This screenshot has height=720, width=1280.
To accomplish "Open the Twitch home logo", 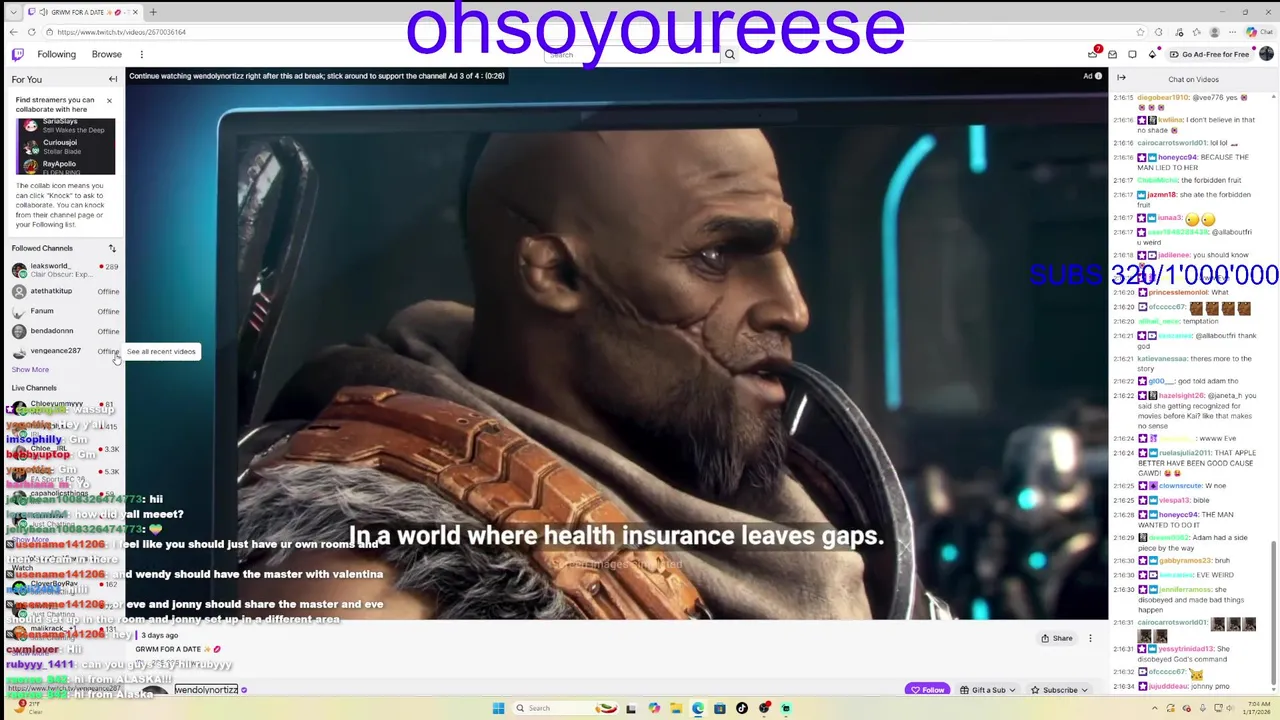I will (17, 54).
